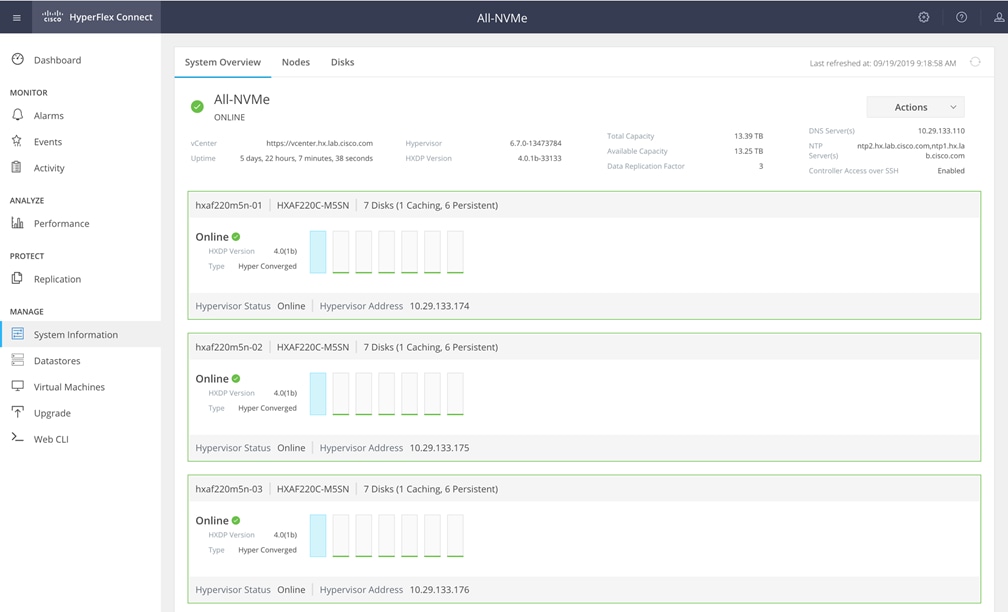Click the HXDP Version value 4.0.1b-33133
This screenshot has width=1008, height=612.
click(539, 158)
